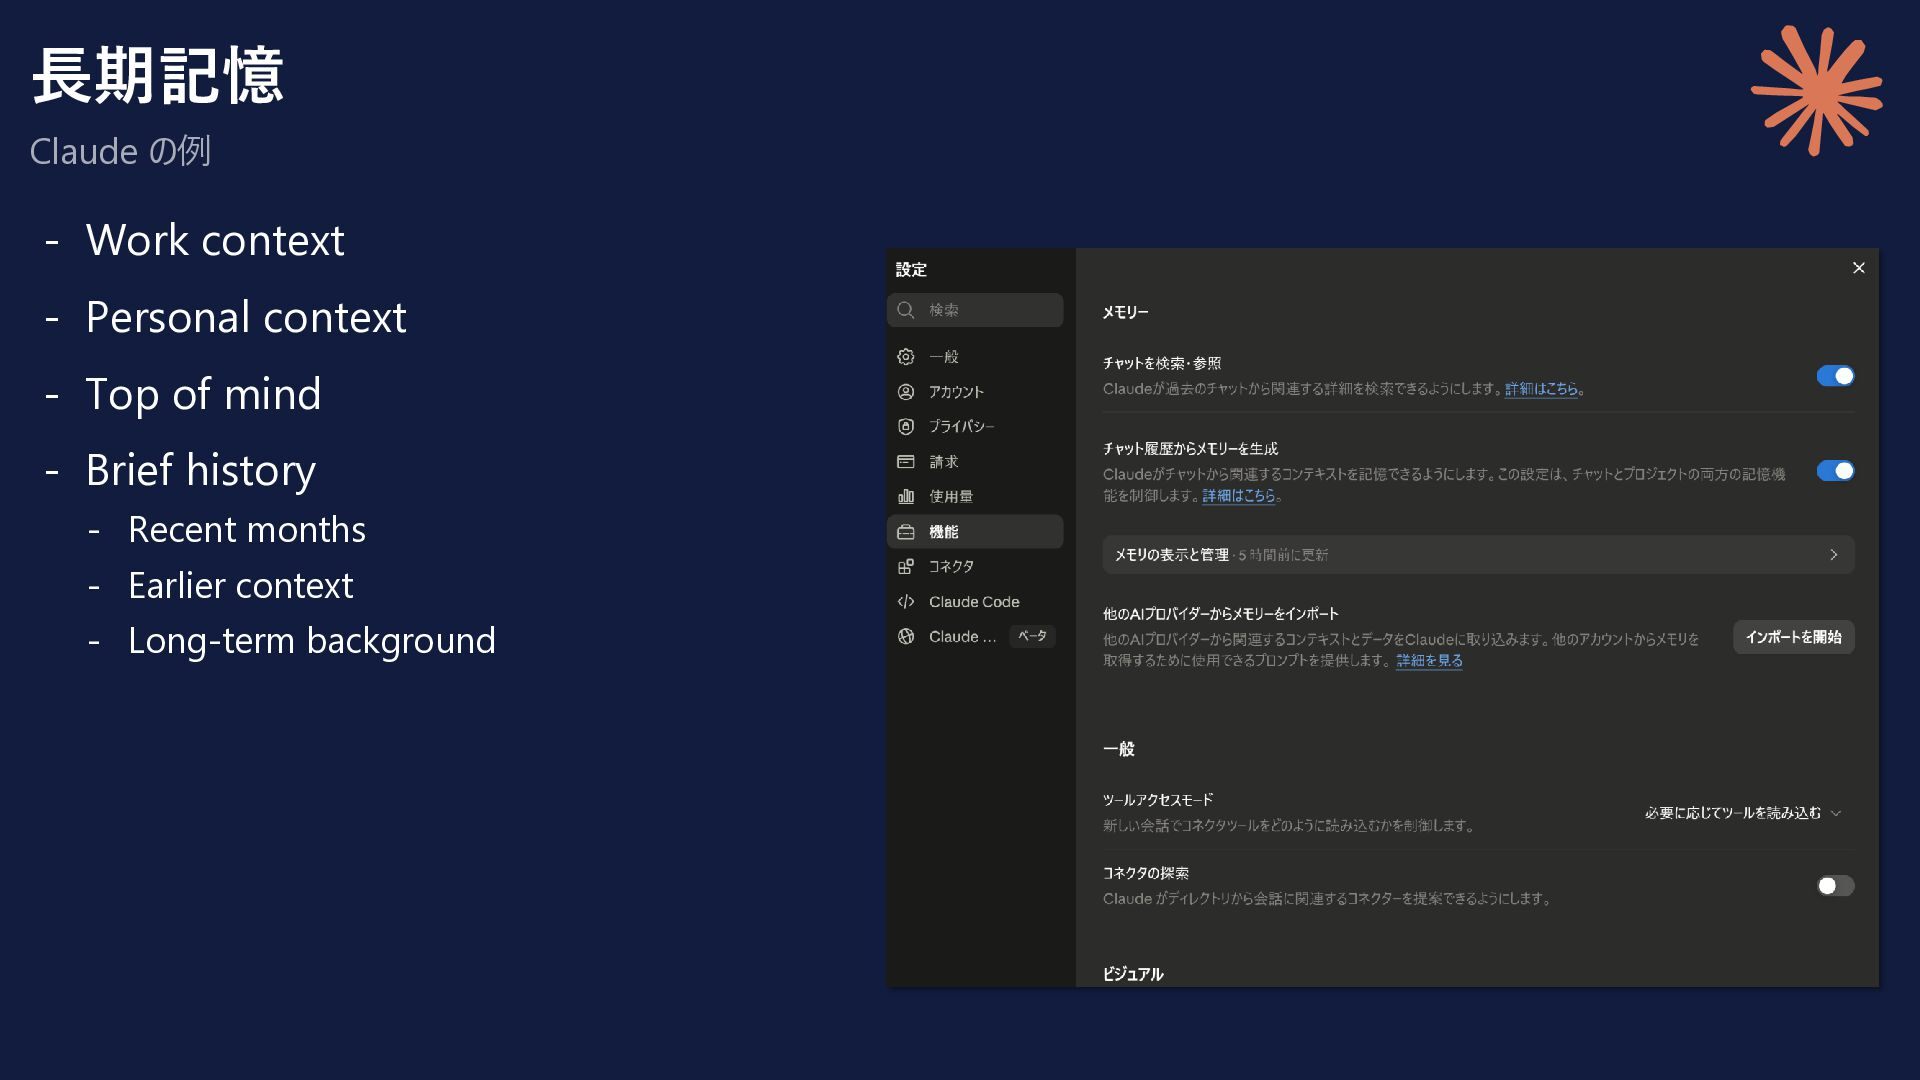Click the usage bar chart icon
1920x1080 pixels.
(906, 496)
